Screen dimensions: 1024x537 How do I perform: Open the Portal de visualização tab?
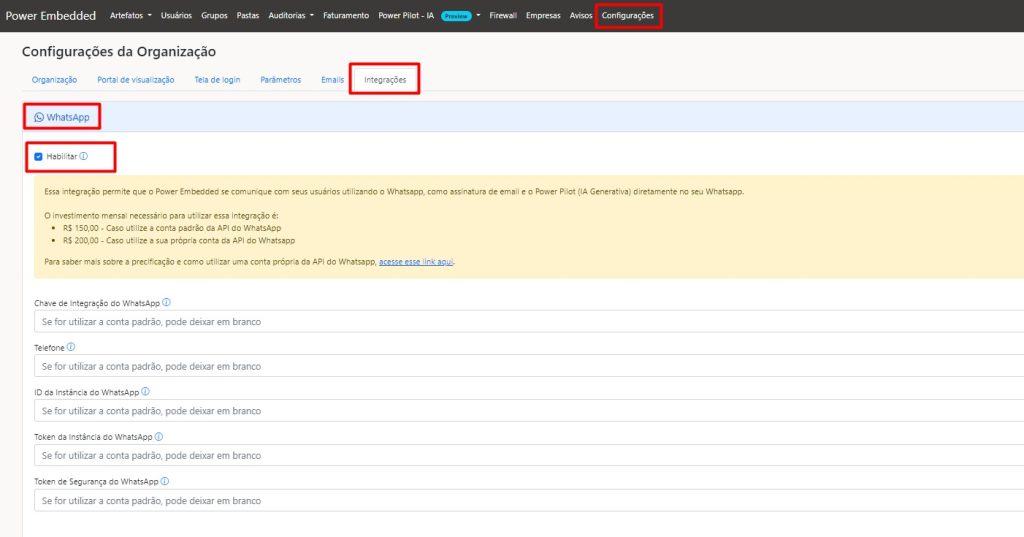click(136, 80)
